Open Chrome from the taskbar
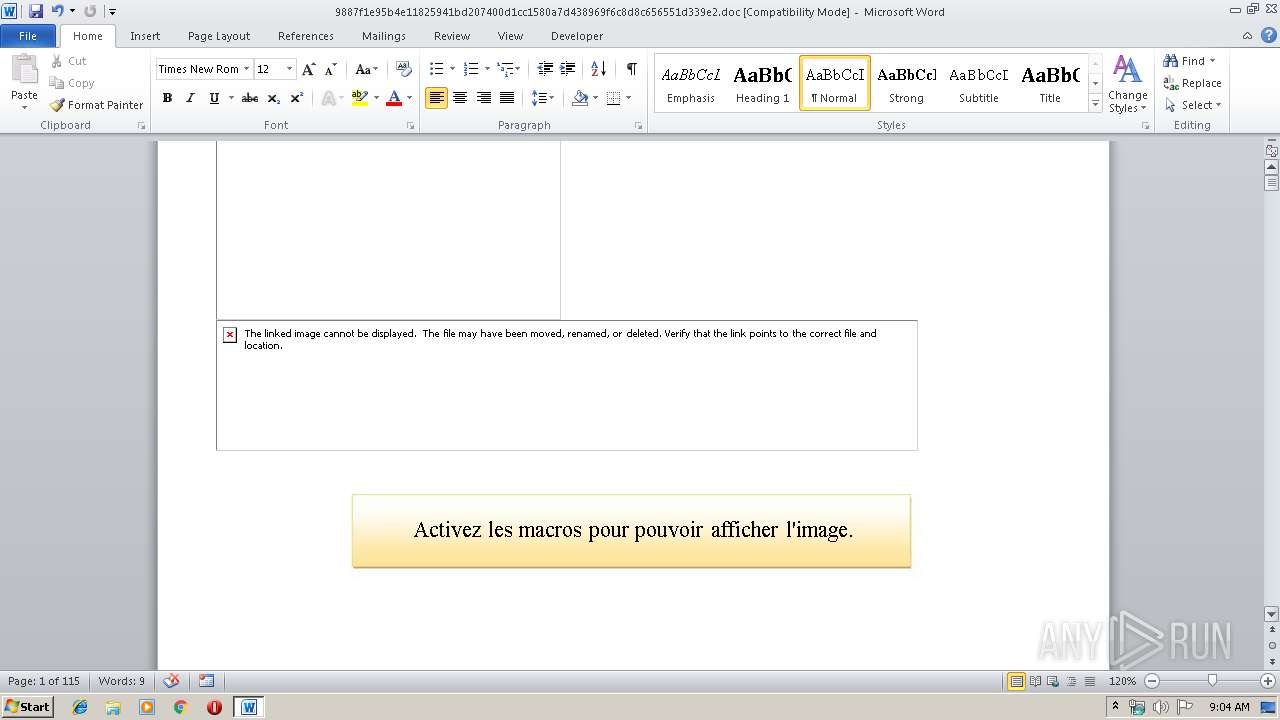Image resolution: width=1280 pixels, height=720 pixels. point(180,707)
